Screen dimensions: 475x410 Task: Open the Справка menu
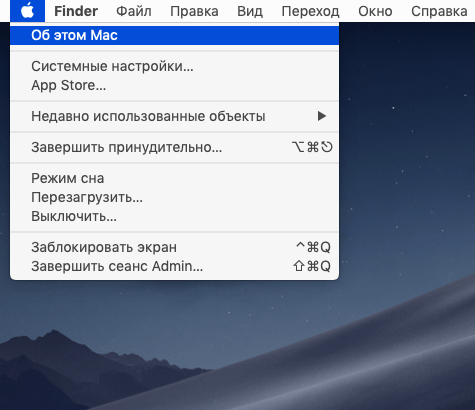(x=439, y=11)
